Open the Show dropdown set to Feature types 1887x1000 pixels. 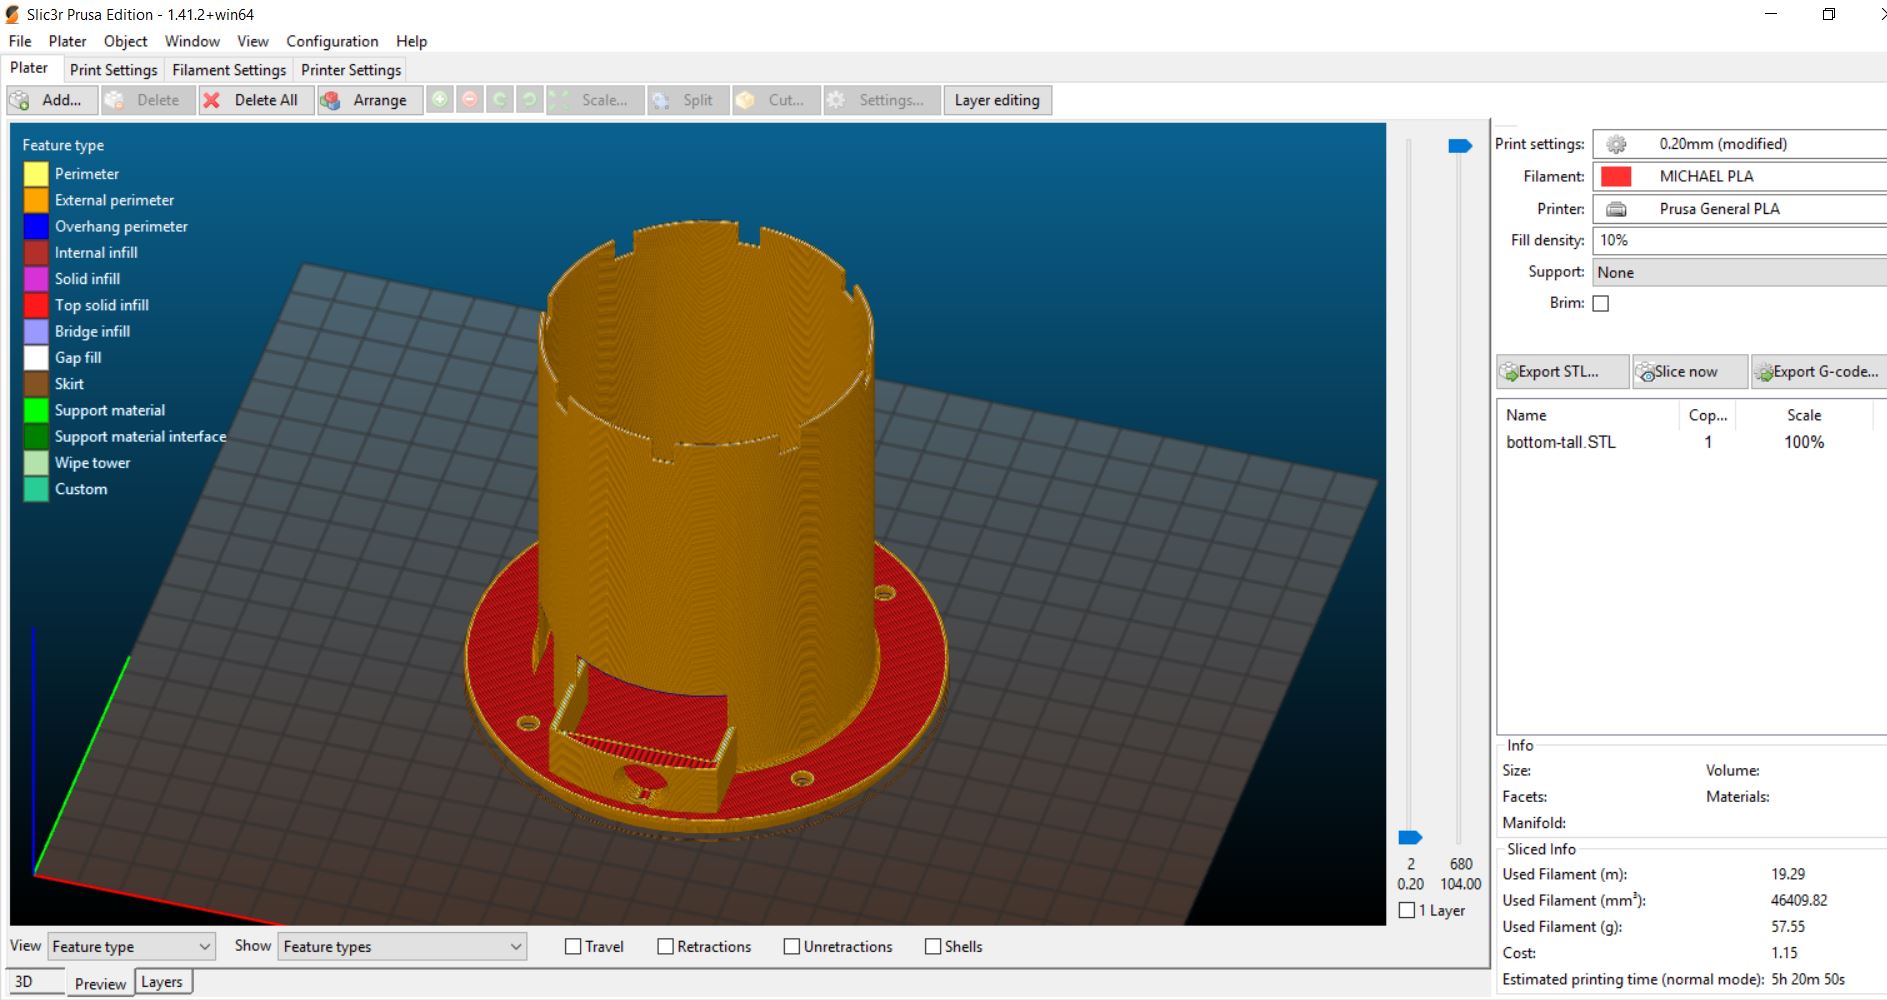pos(403,947)
